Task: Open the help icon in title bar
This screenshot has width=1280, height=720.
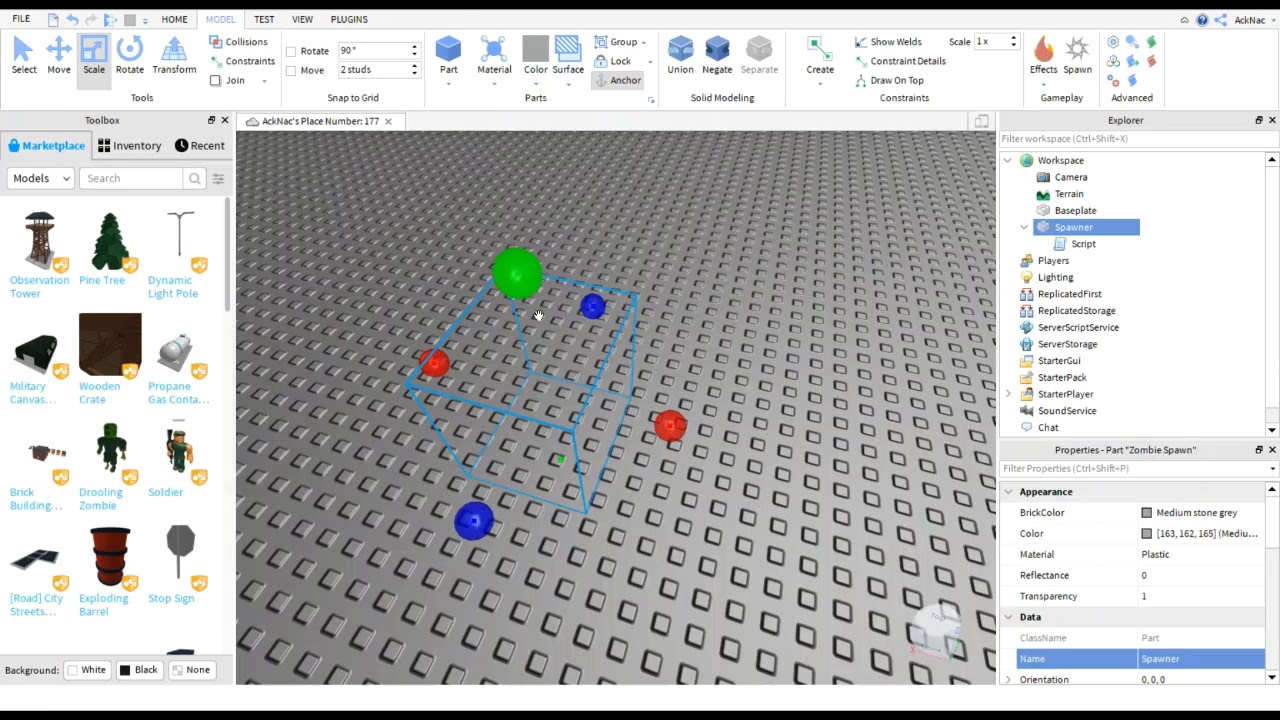Action: [1202, 20]
